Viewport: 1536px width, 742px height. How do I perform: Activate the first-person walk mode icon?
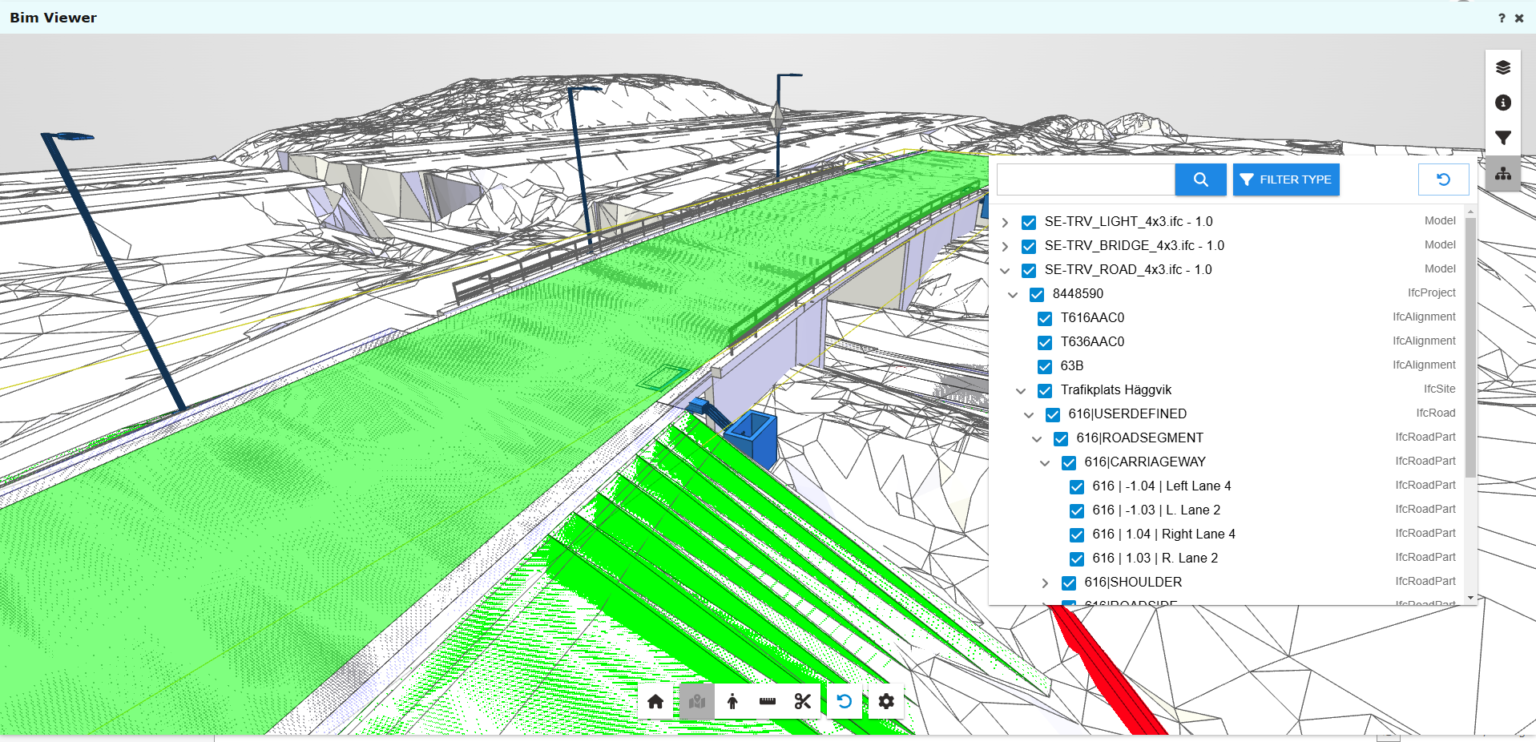pos(732,701)
